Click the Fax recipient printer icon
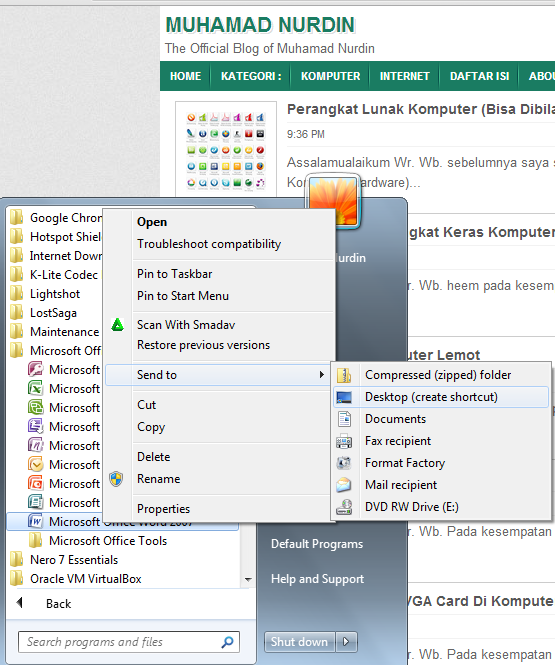 344,441
